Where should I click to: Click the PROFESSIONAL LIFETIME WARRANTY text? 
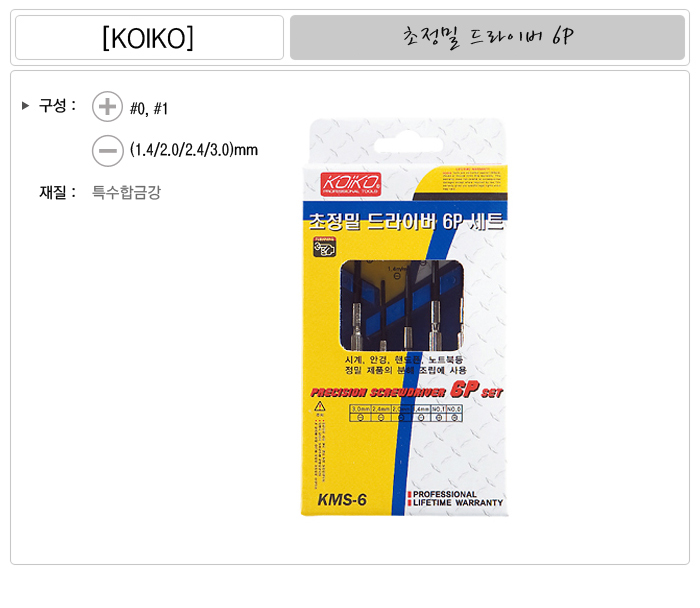[455, 499]
